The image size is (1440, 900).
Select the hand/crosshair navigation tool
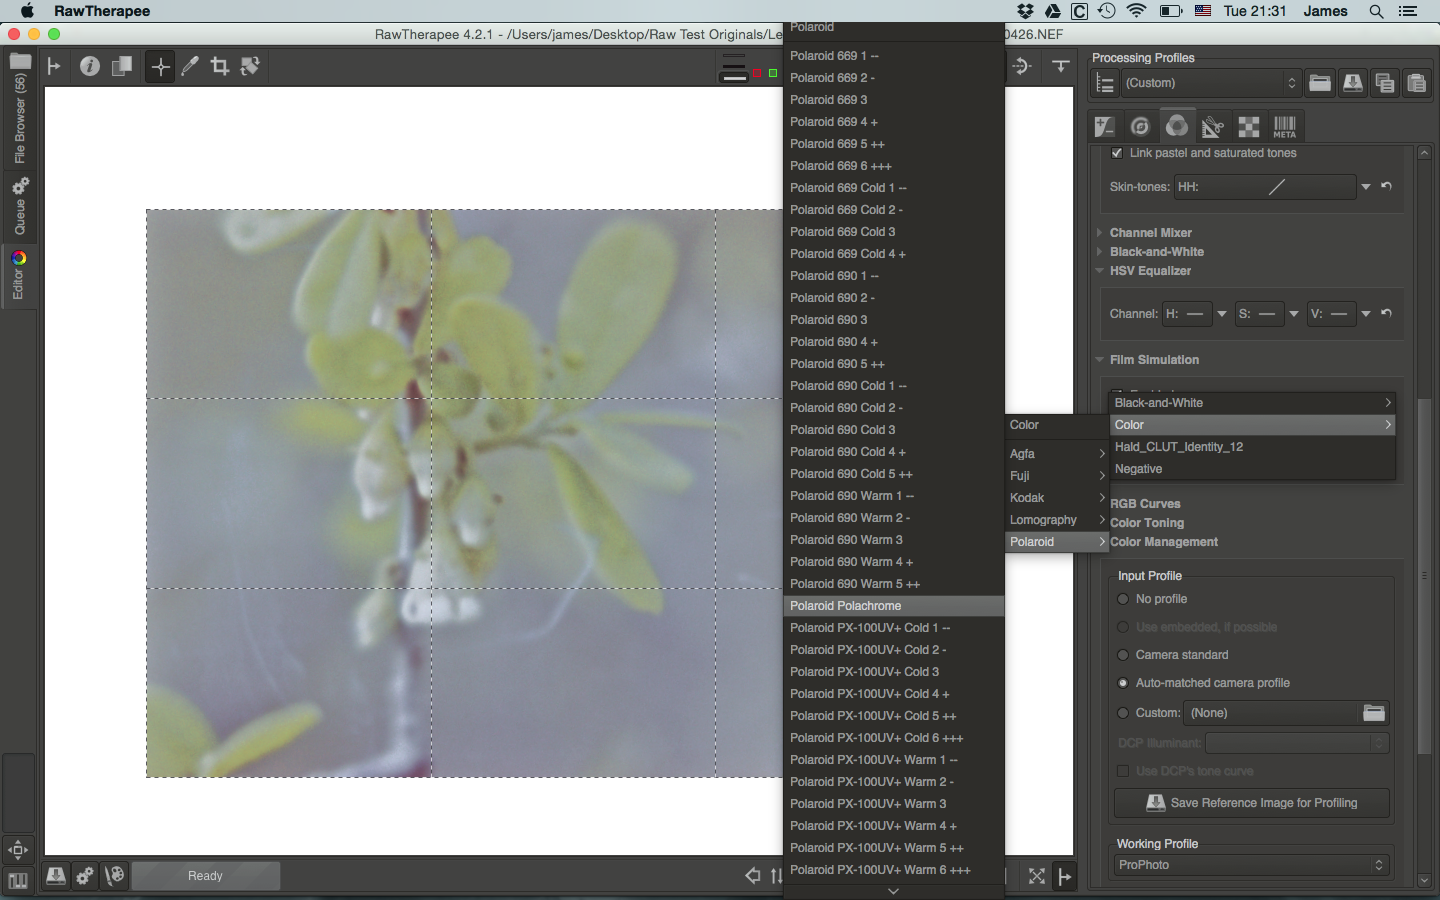(160, 67)
